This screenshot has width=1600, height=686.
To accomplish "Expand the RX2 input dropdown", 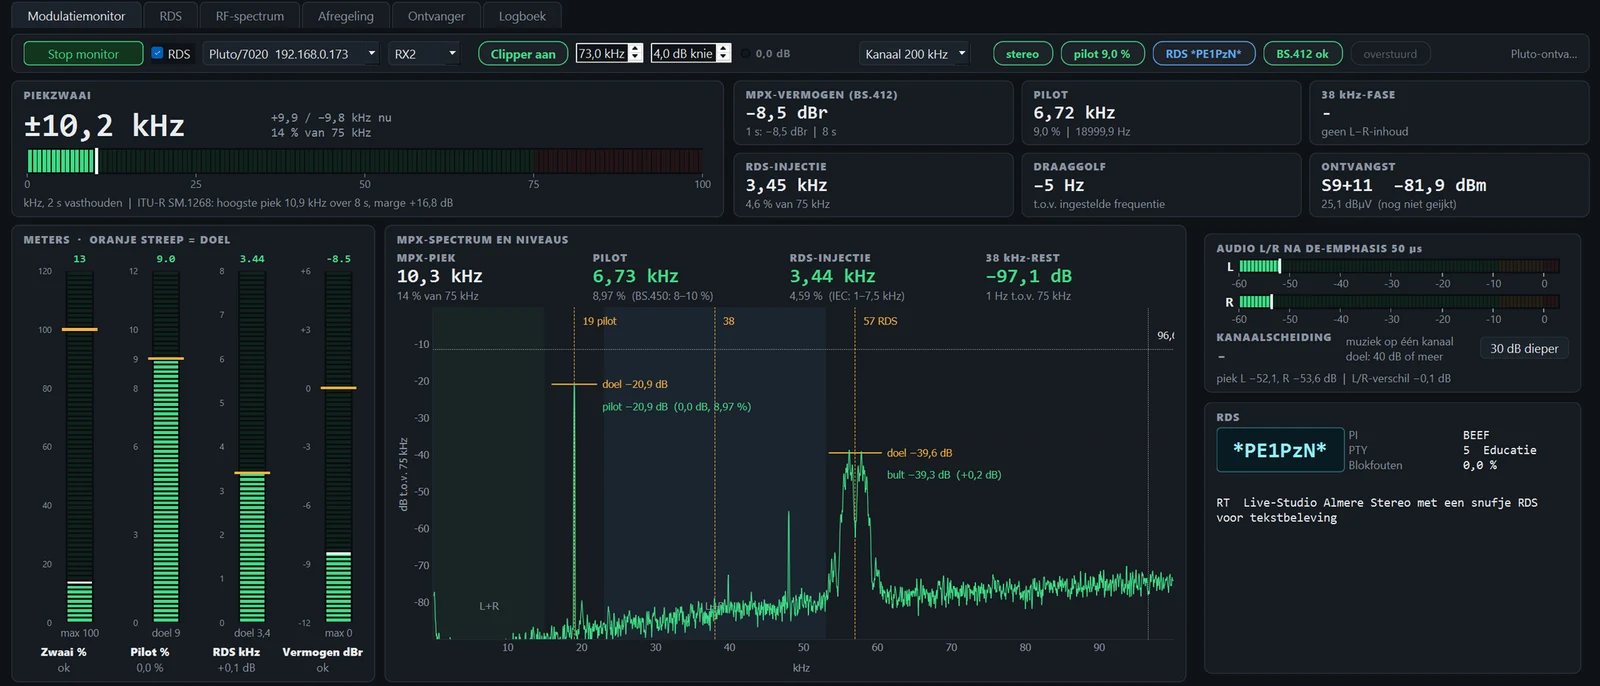I will point(424,54).
